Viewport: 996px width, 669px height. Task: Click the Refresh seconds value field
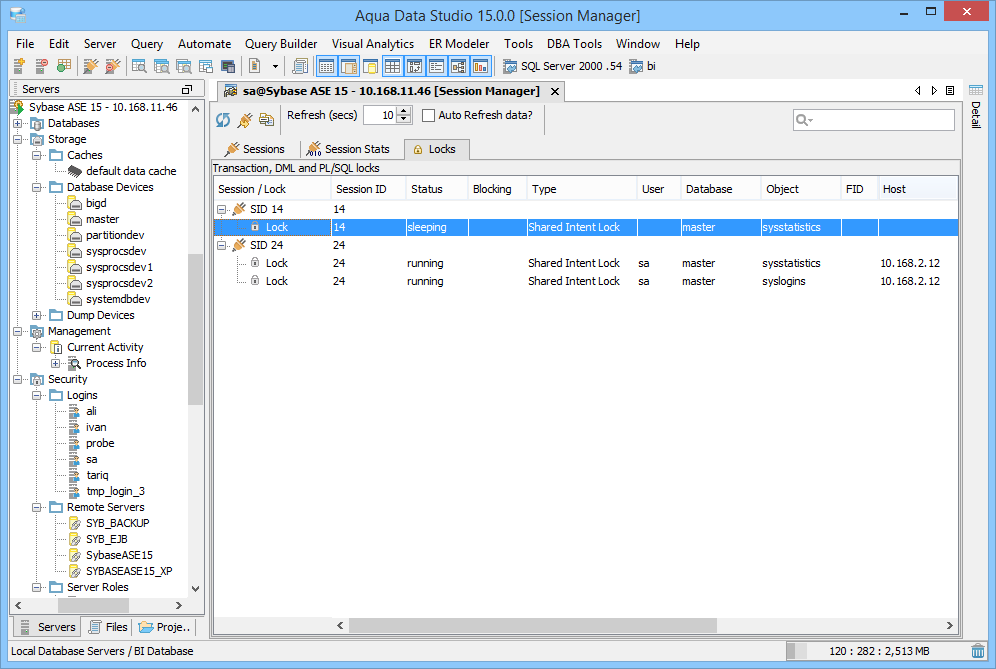coord(380,116)
